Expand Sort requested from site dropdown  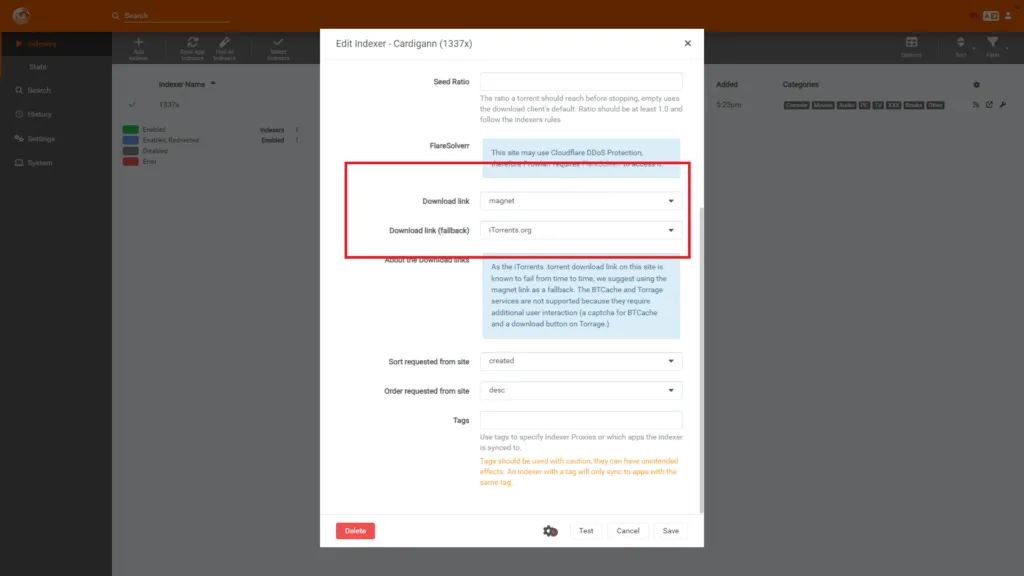point(581,361)
